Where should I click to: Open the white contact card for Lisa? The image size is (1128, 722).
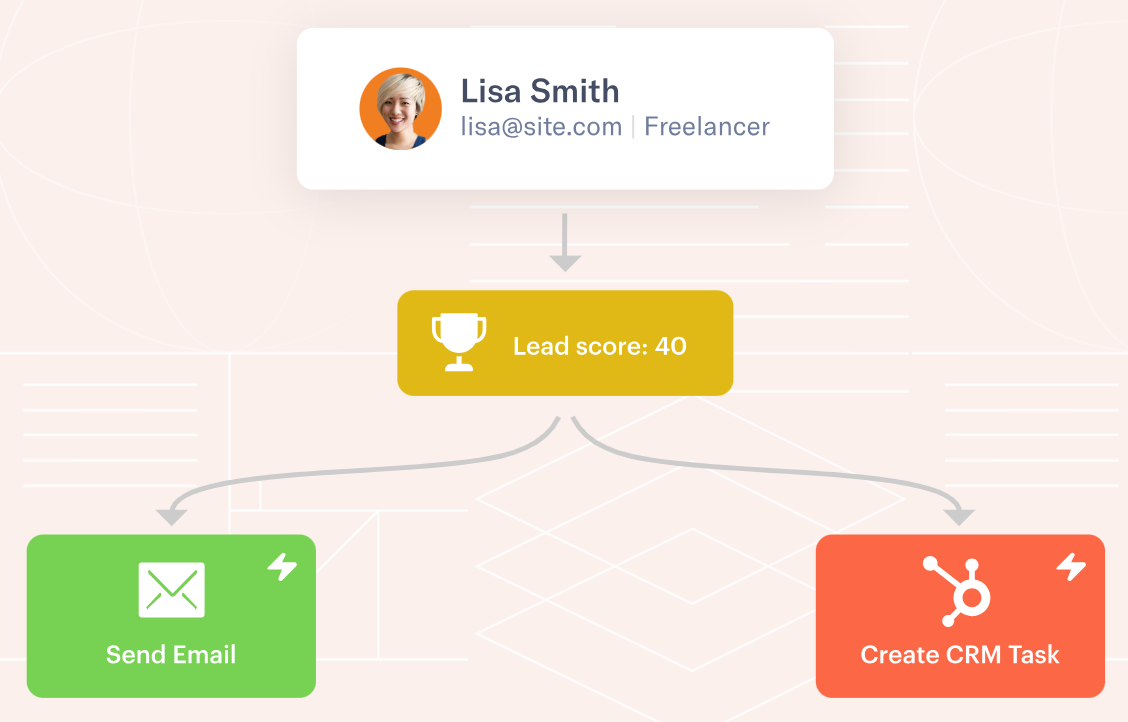click(x=565, y=109)
